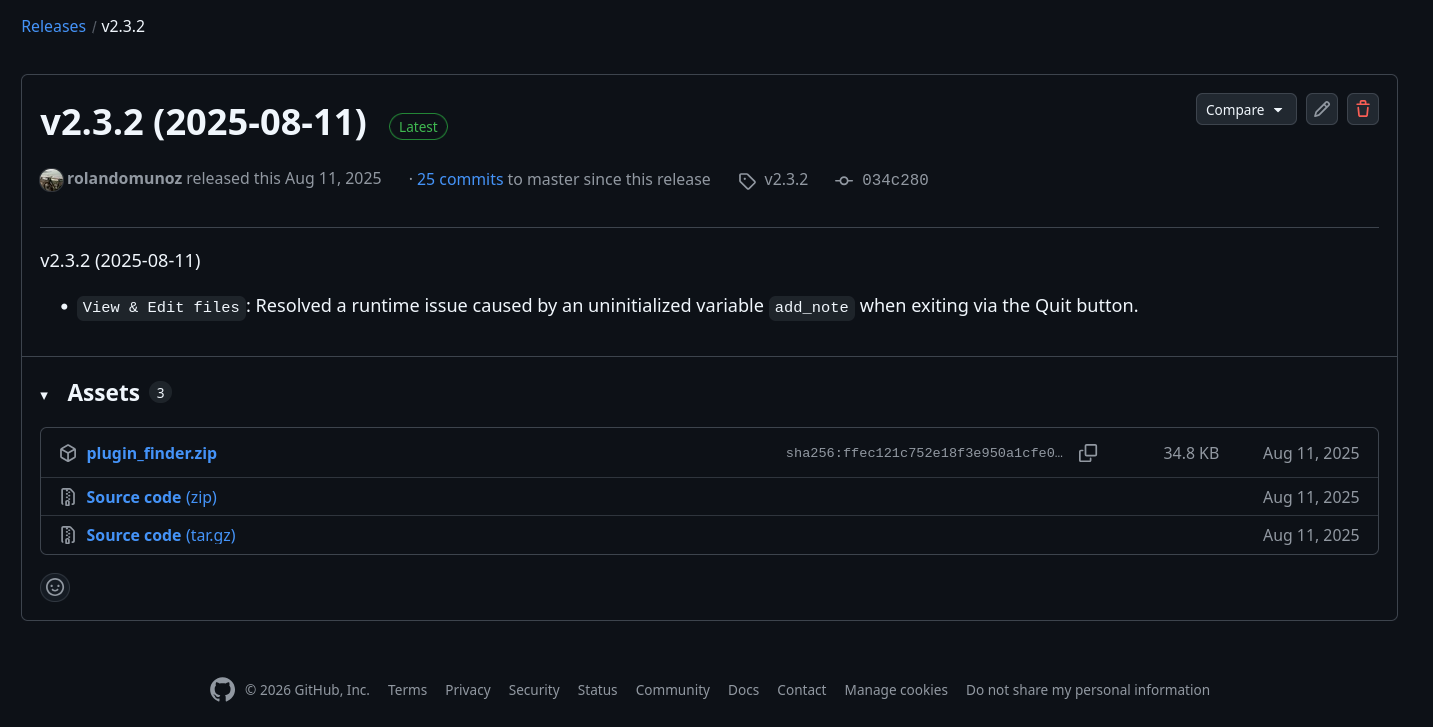This screenshot has height=727, width=1433.
Task: Click the GitHub logo in the footer
Action: point(222,689)
